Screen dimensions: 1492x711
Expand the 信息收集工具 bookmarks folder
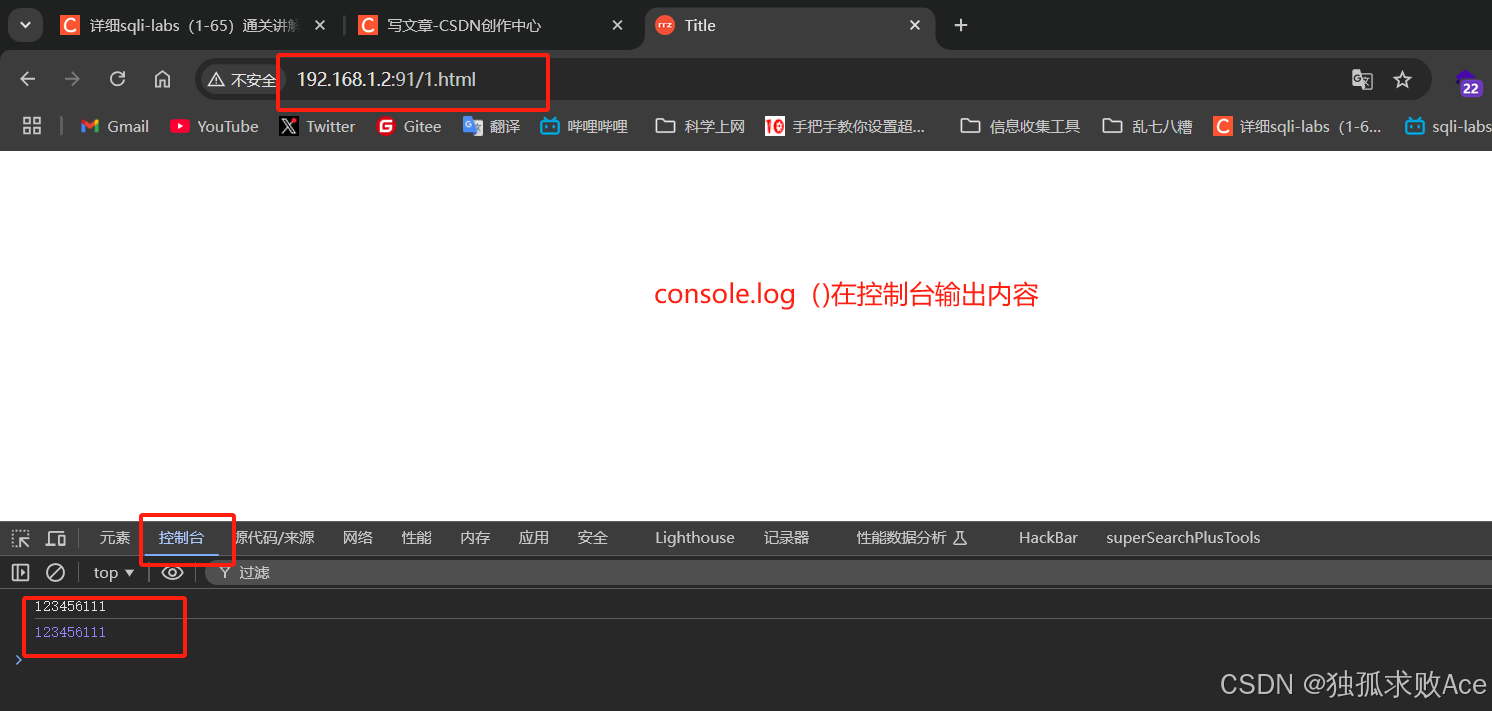click(1019, 126)
